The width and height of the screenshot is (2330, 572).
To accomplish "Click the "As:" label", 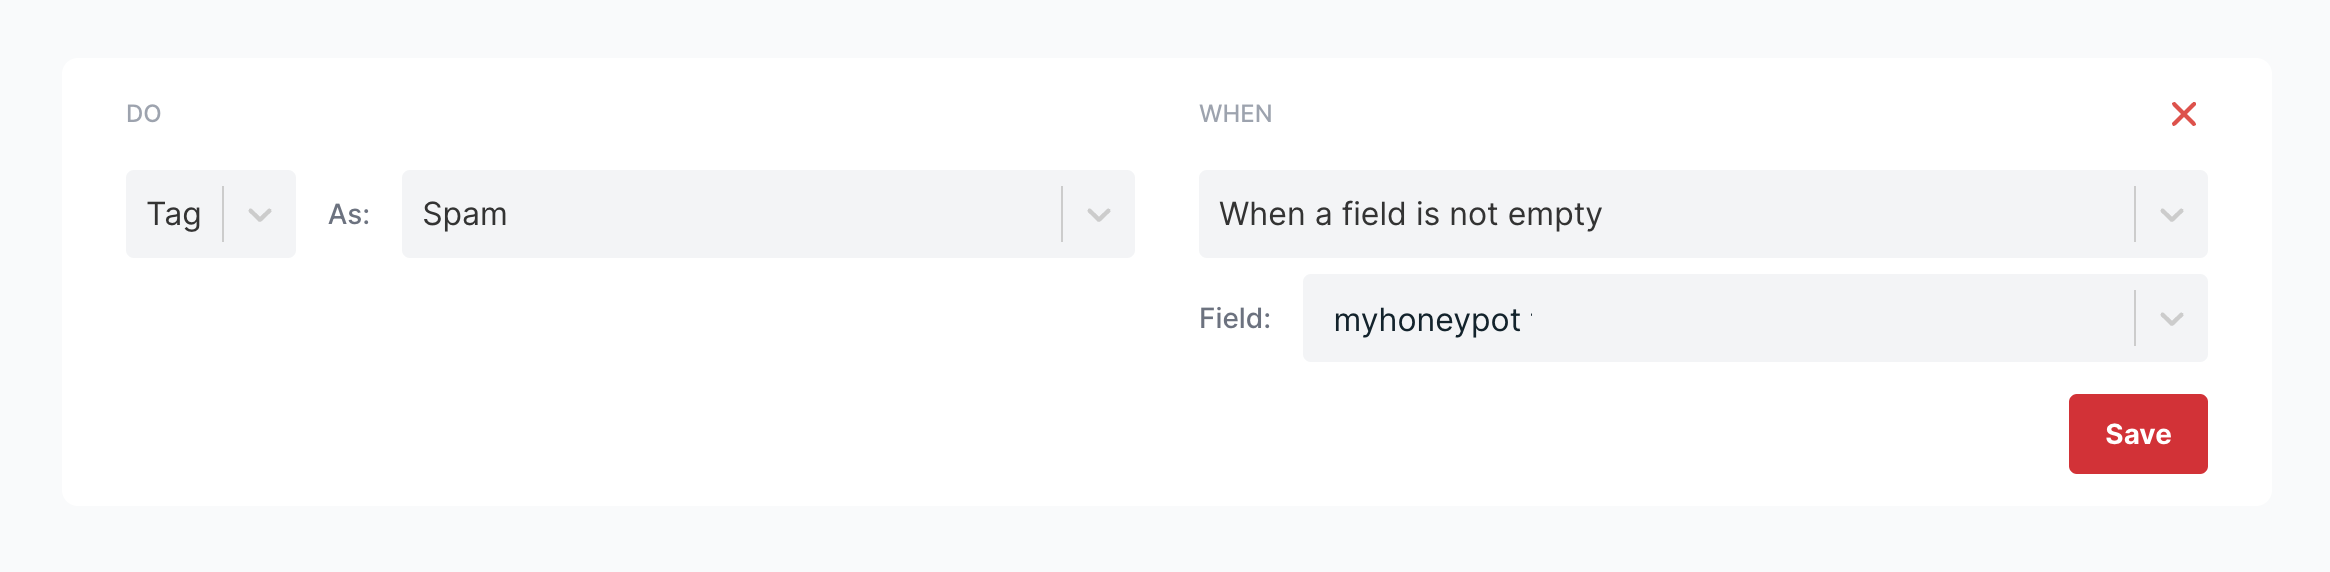I will [349, 215].
